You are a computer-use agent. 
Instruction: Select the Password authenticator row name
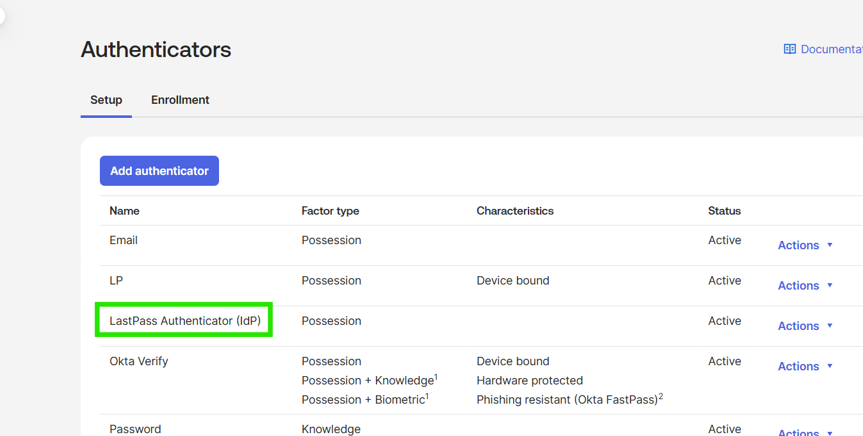point(135,429)
